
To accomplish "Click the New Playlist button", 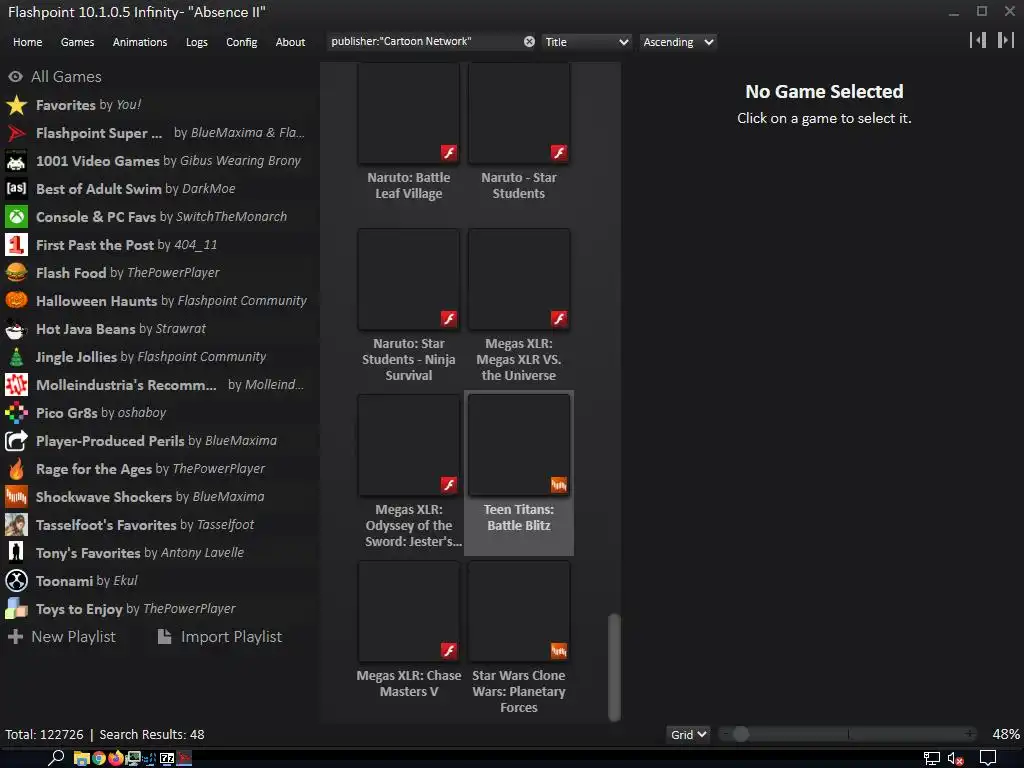I will tap(62, 637).
